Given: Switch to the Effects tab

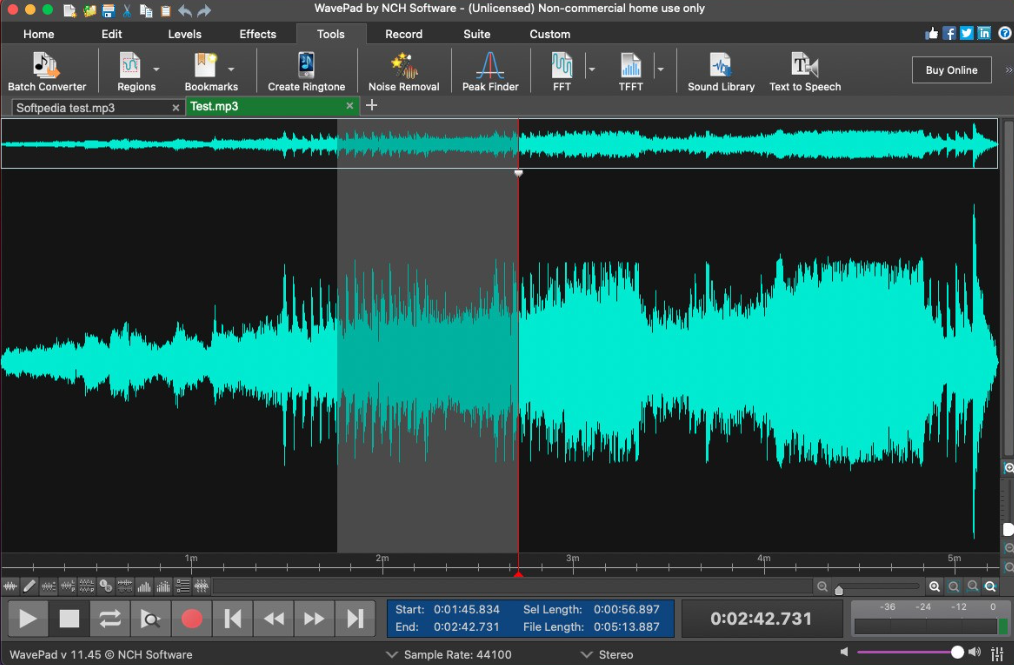Looking at the screenshot, I should [x=257, y=34].
